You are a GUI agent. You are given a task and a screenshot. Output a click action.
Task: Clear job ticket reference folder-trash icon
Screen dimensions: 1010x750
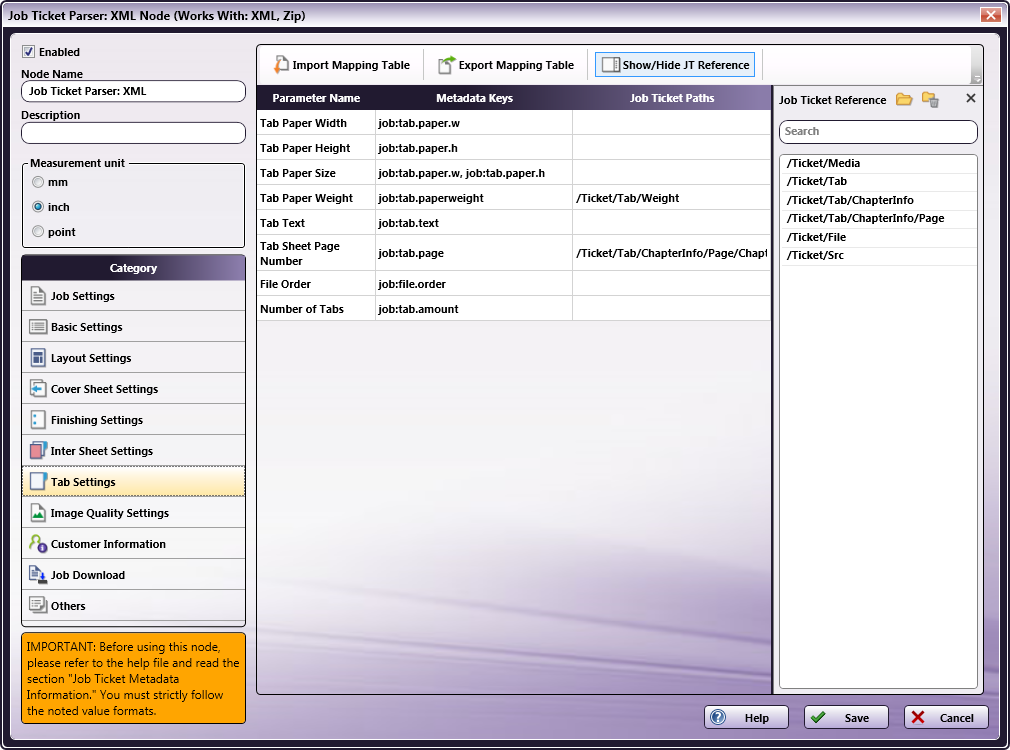[x=930, y=99]
